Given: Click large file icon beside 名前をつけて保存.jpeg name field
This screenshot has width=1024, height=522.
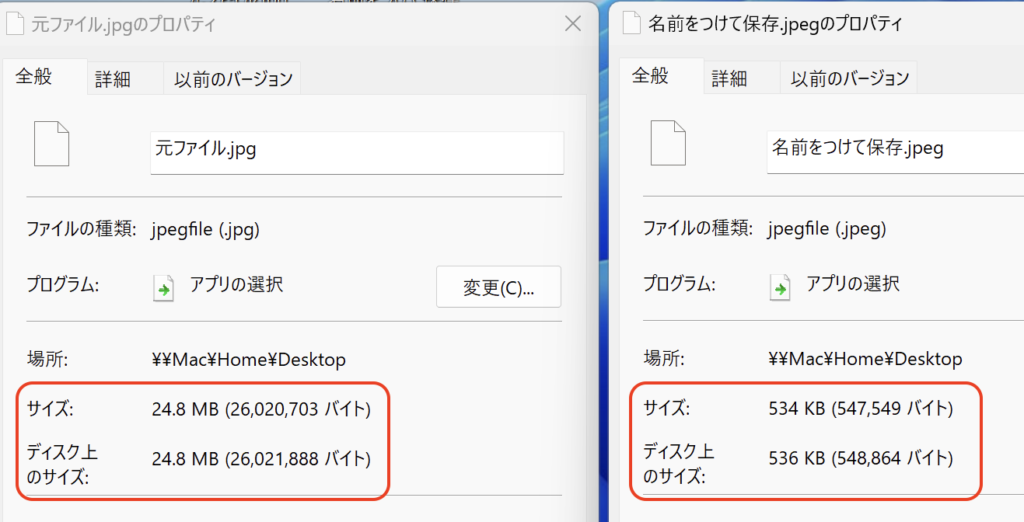Looking at the screenshot, I should click(x=668, y=143).
